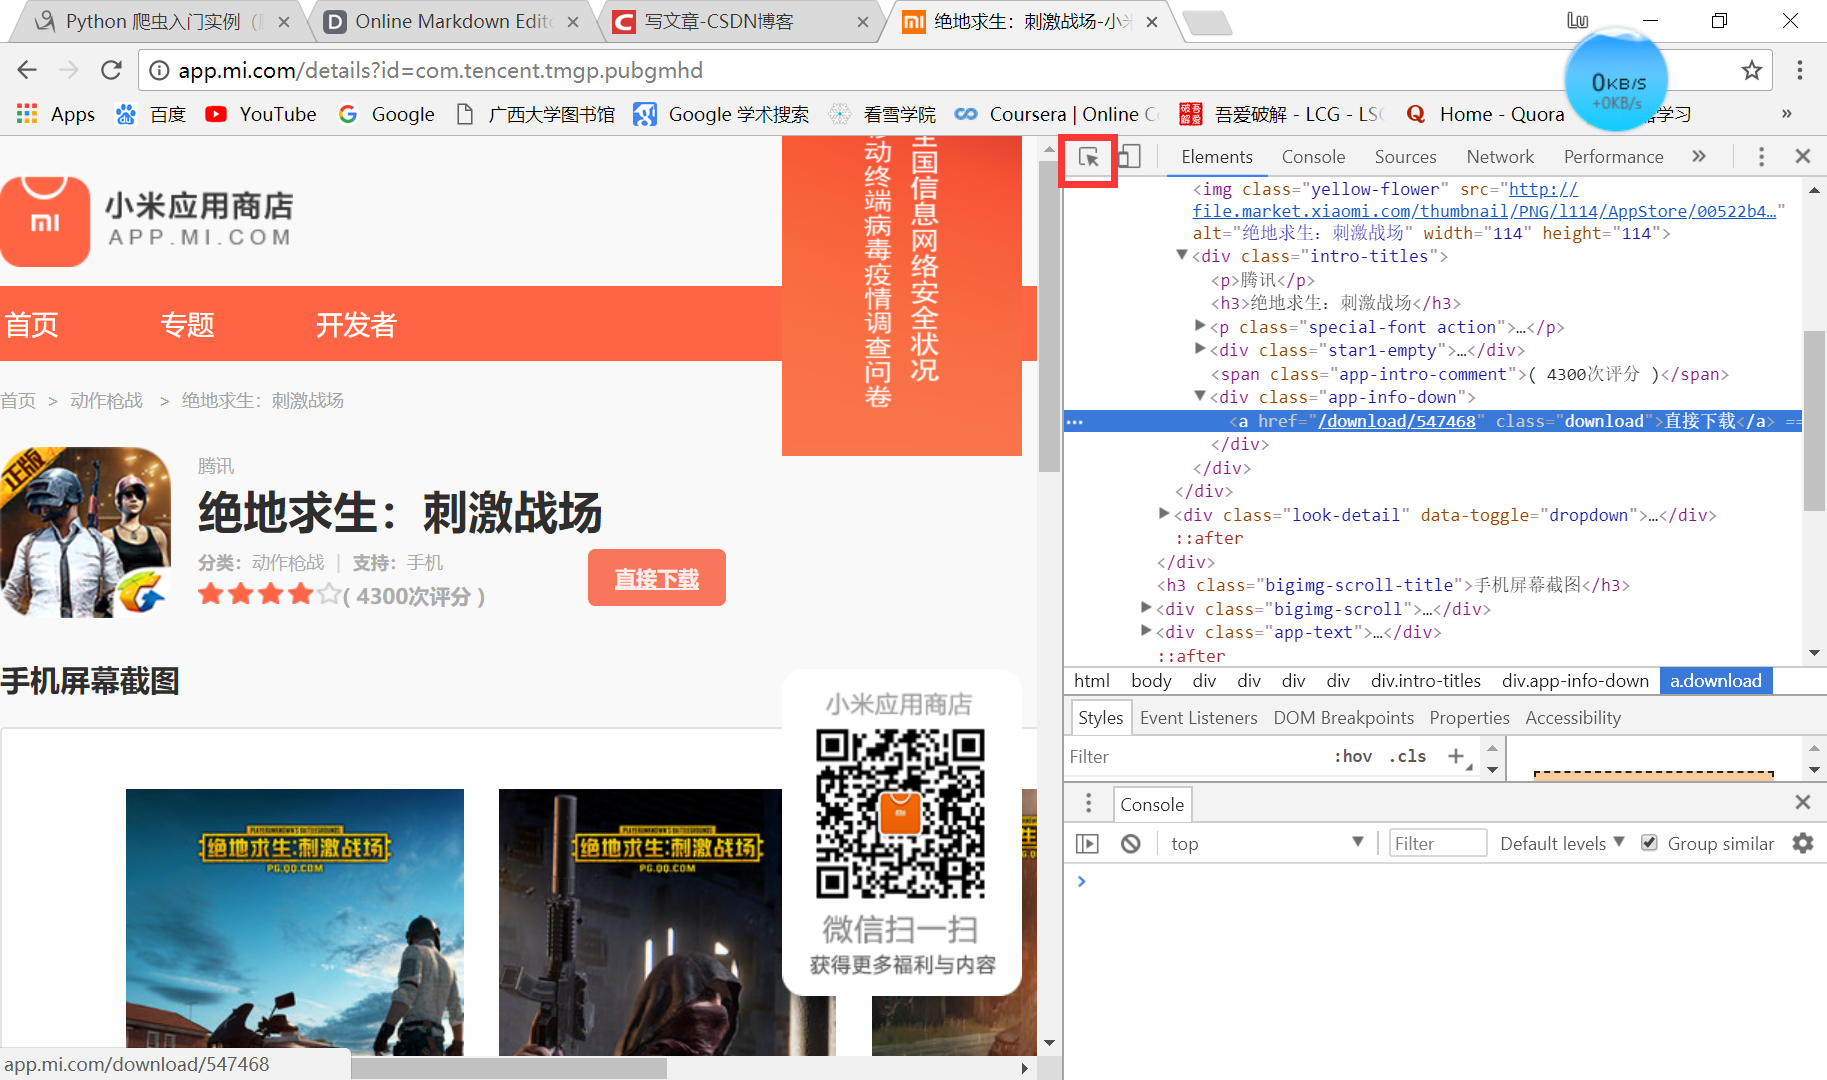
Task: Show the console sidebar
Action: [1087, 844]
